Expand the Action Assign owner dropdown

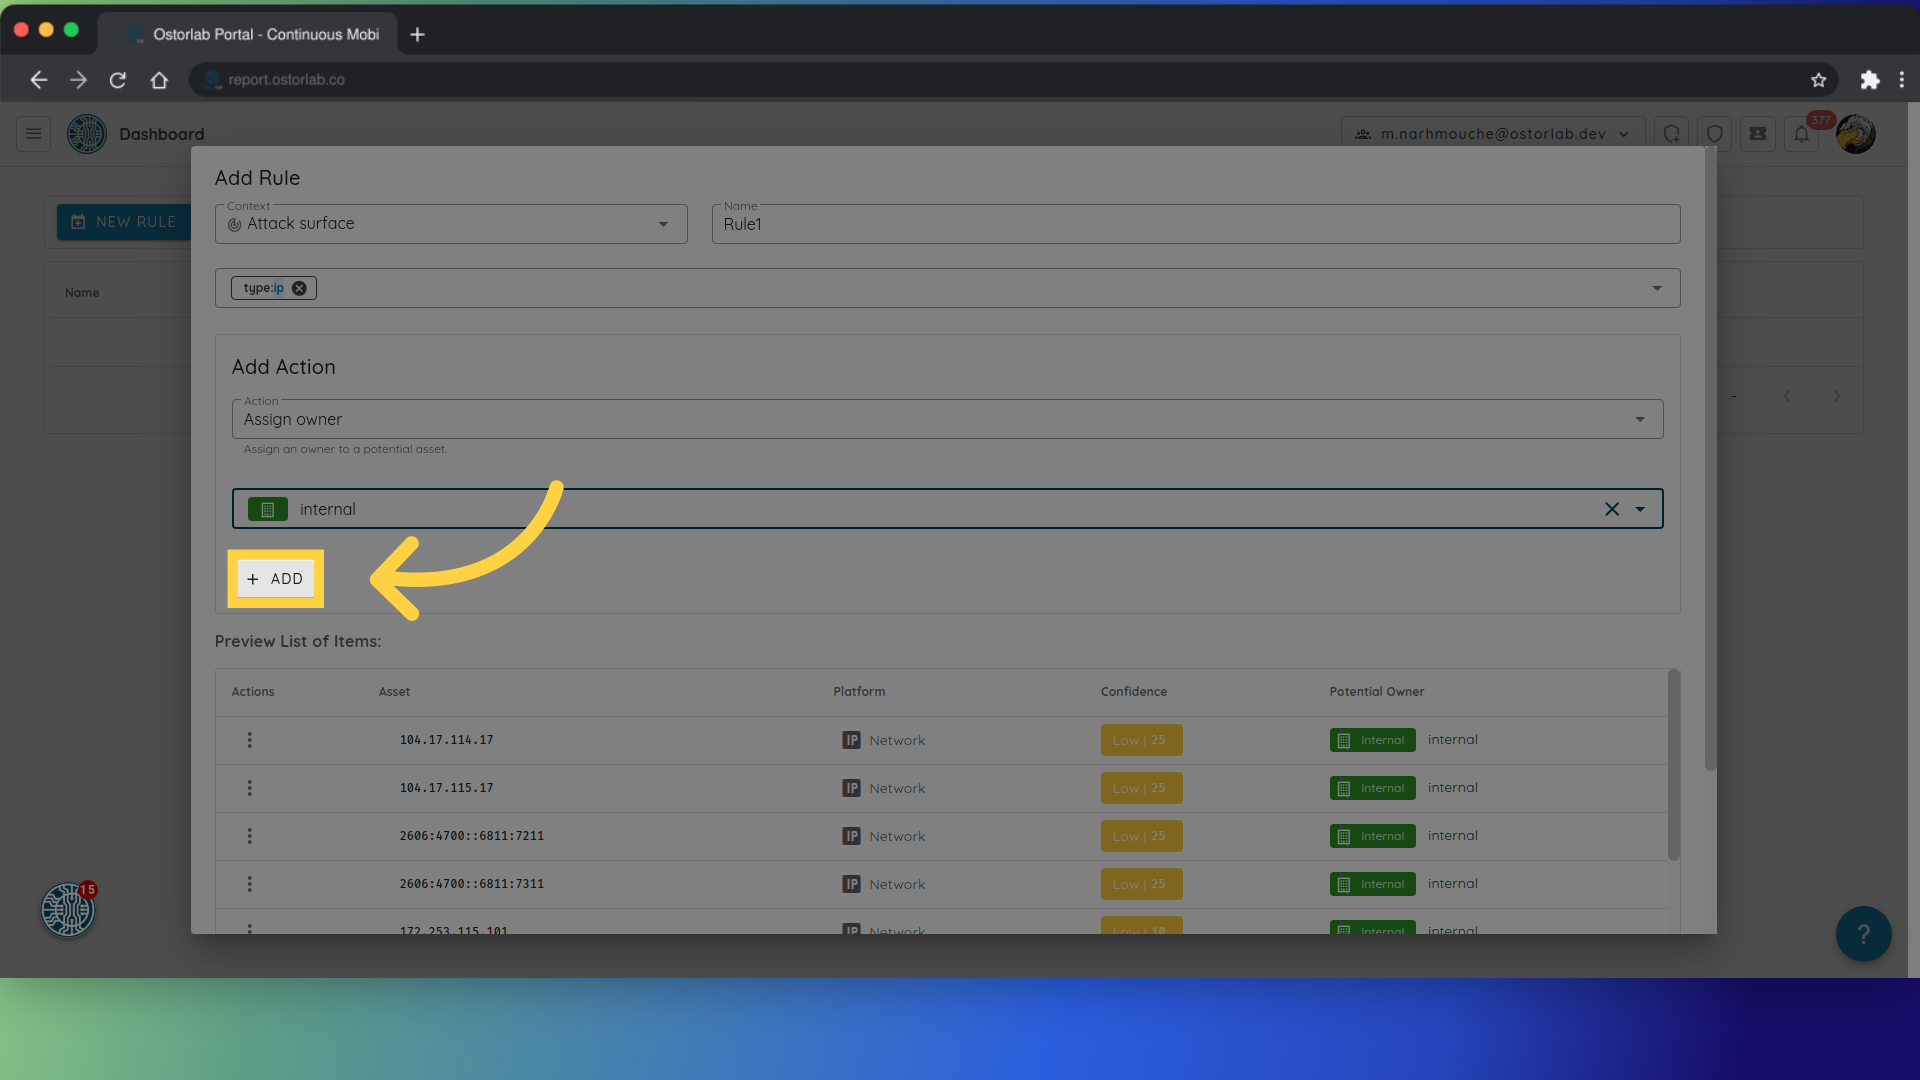point(1640,419)
